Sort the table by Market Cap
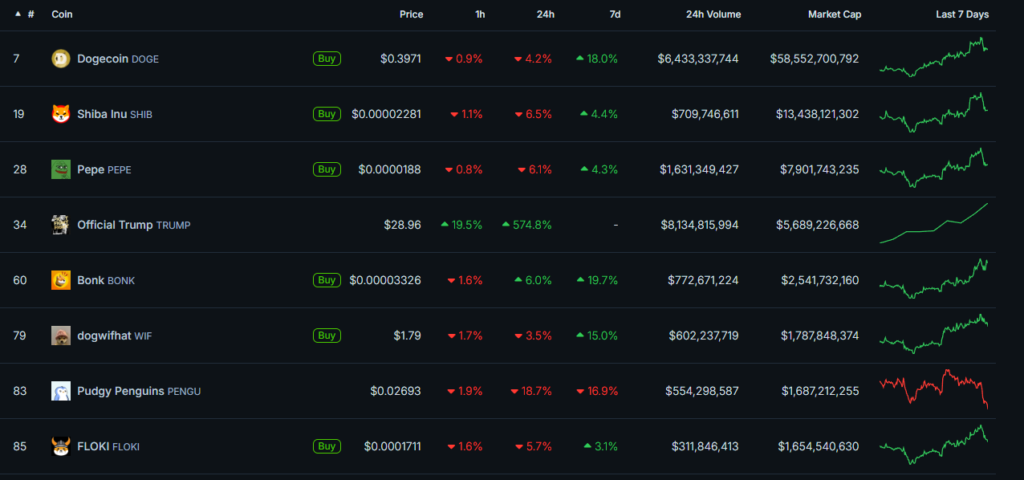Screen dimensions: 1024x480 834,15
